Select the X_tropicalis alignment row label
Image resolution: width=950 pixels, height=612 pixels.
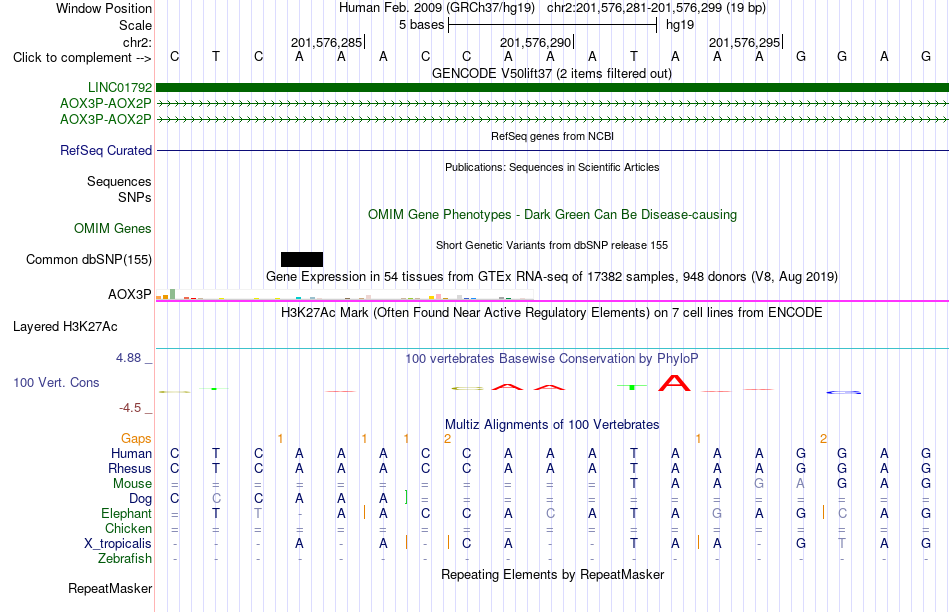click(118, 544)
